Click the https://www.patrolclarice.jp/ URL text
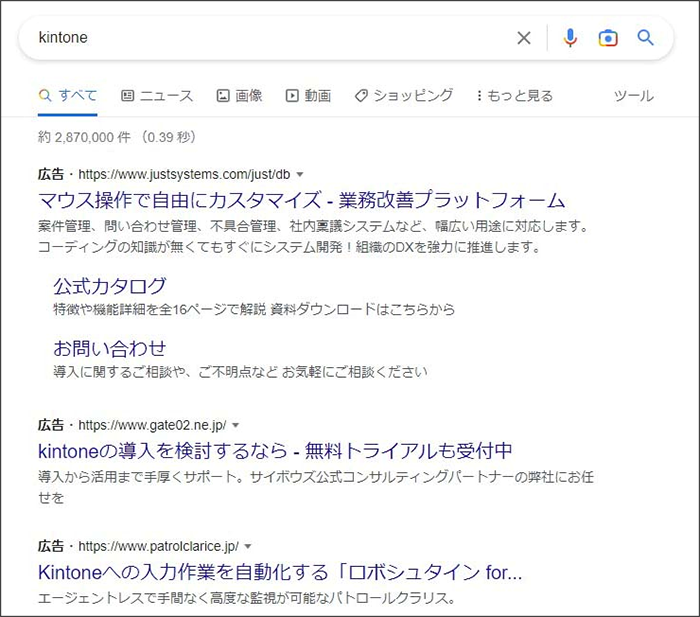700x617 pixels. click(158, 546)
